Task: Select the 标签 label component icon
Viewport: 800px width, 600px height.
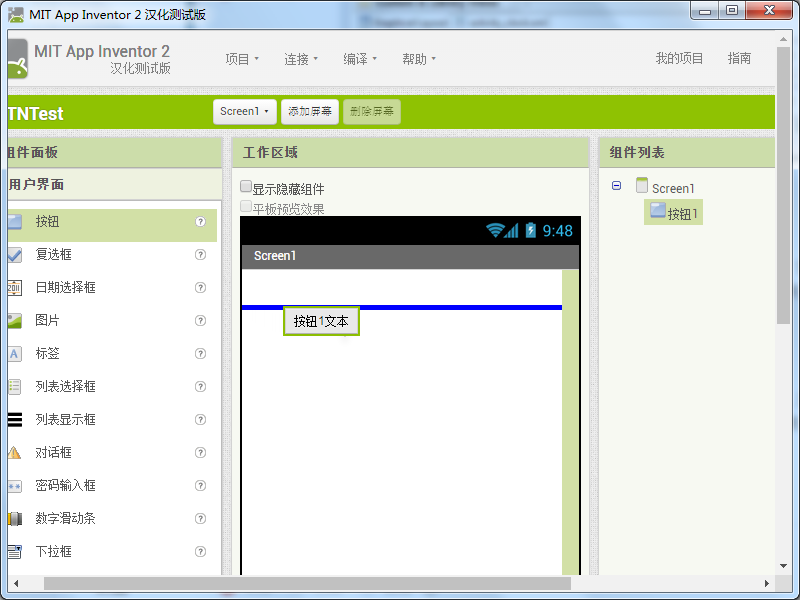Action: pos(15,354)
